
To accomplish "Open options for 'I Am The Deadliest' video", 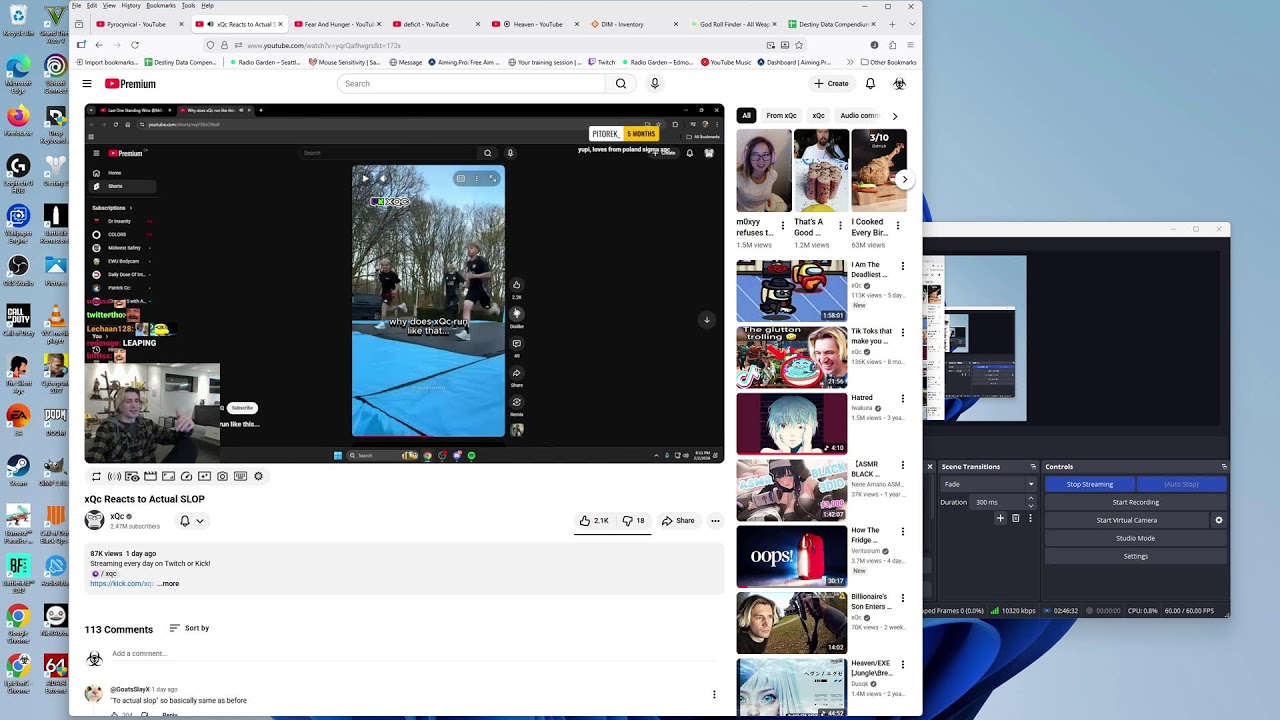I will [903, 266].
